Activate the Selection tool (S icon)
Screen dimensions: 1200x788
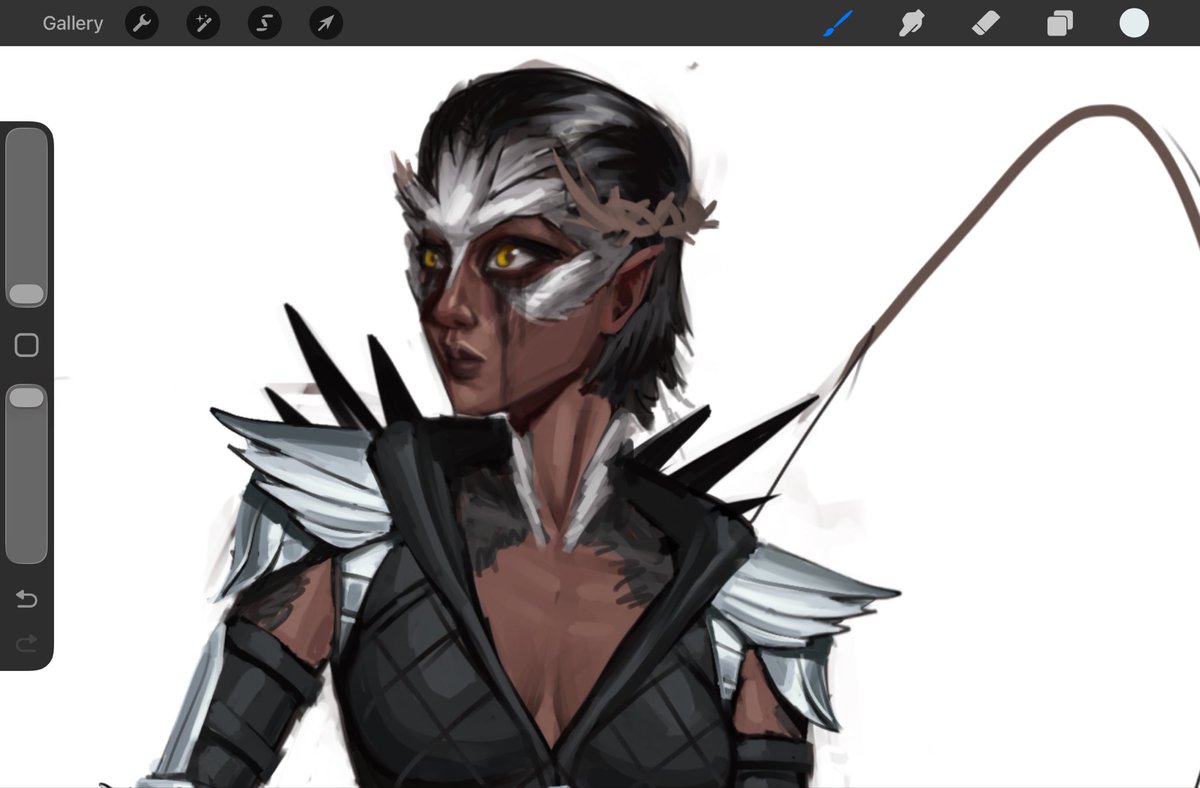click(265, 23)
